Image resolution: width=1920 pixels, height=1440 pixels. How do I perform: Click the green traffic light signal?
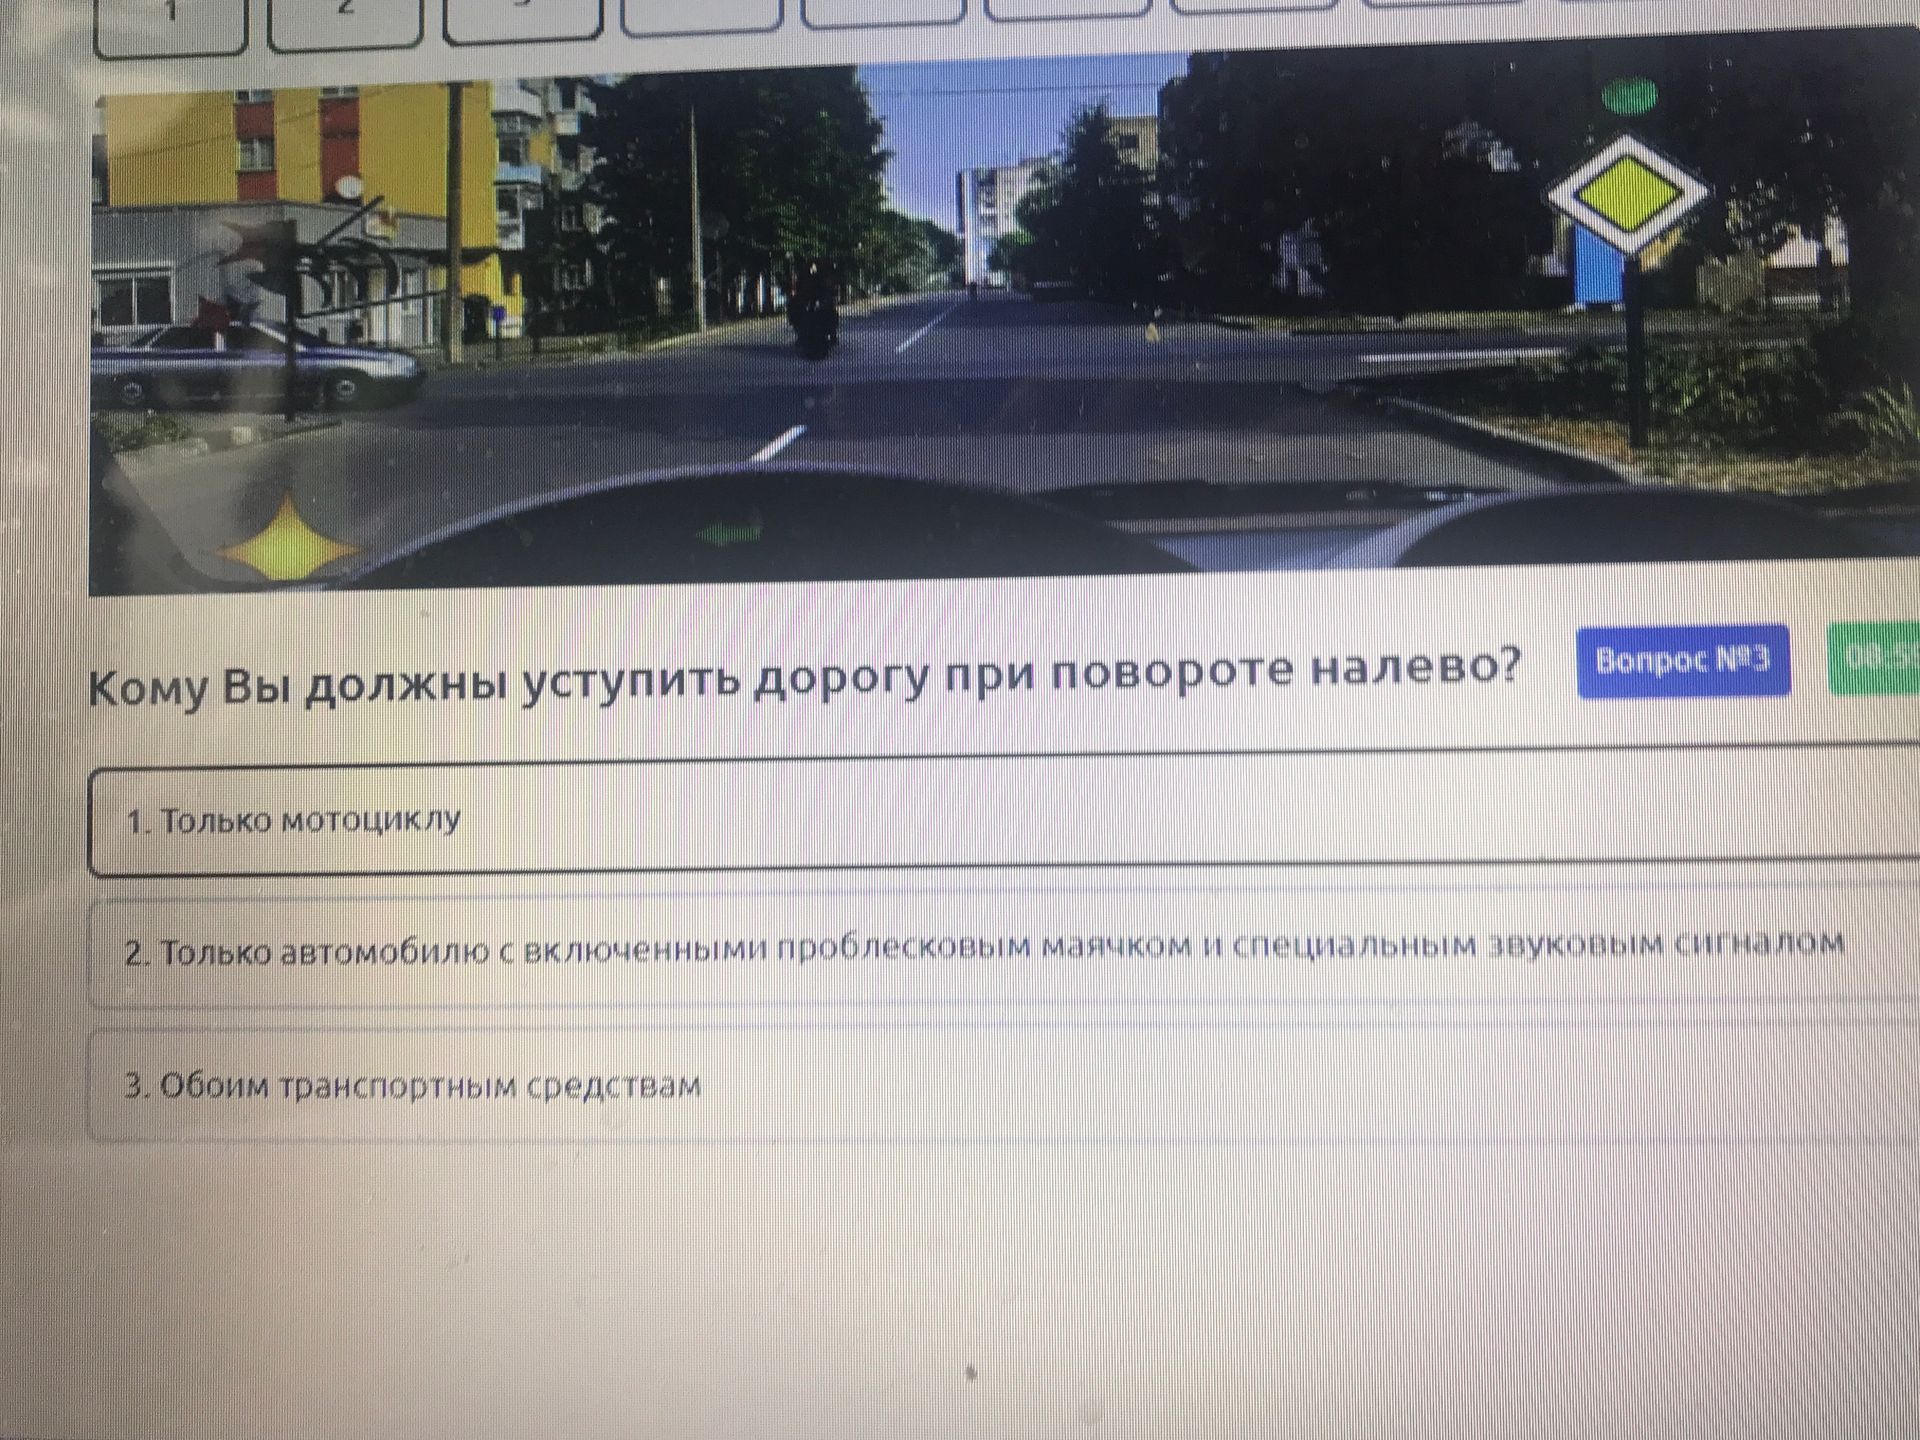(x=1629, y=96)
